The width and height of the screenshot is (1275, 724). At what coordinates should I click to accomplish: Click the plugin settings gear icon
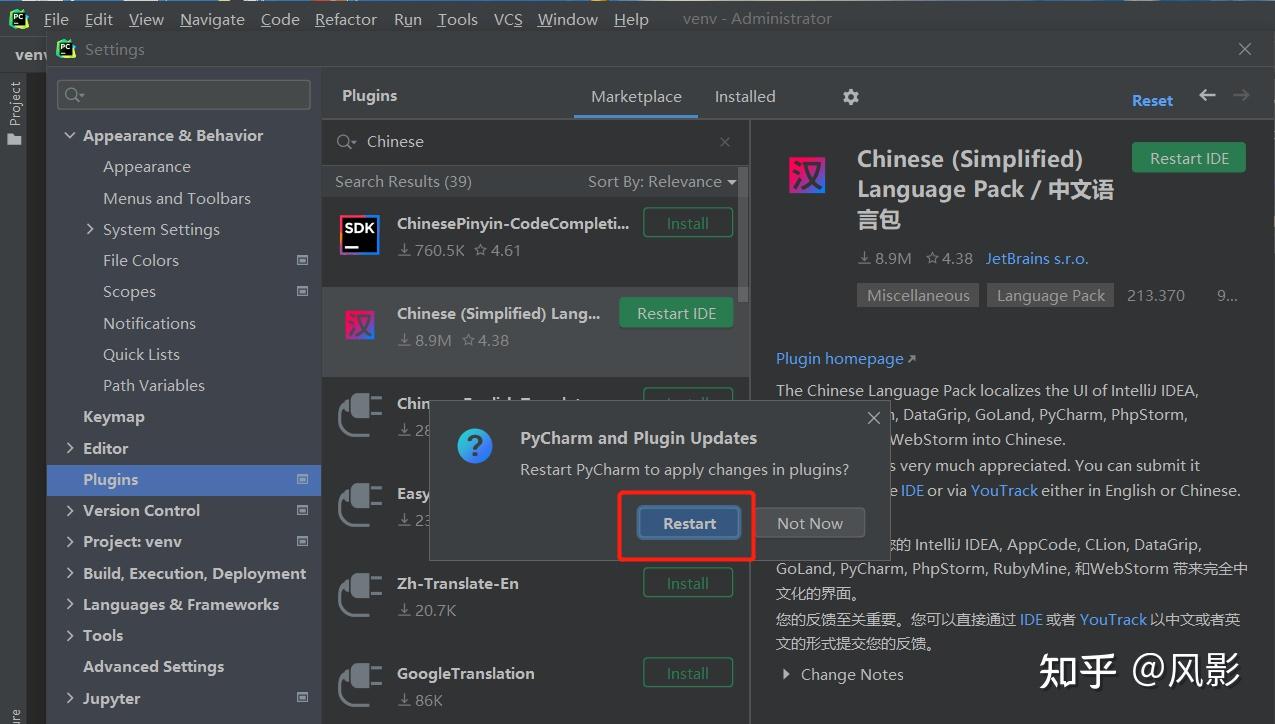850,96
